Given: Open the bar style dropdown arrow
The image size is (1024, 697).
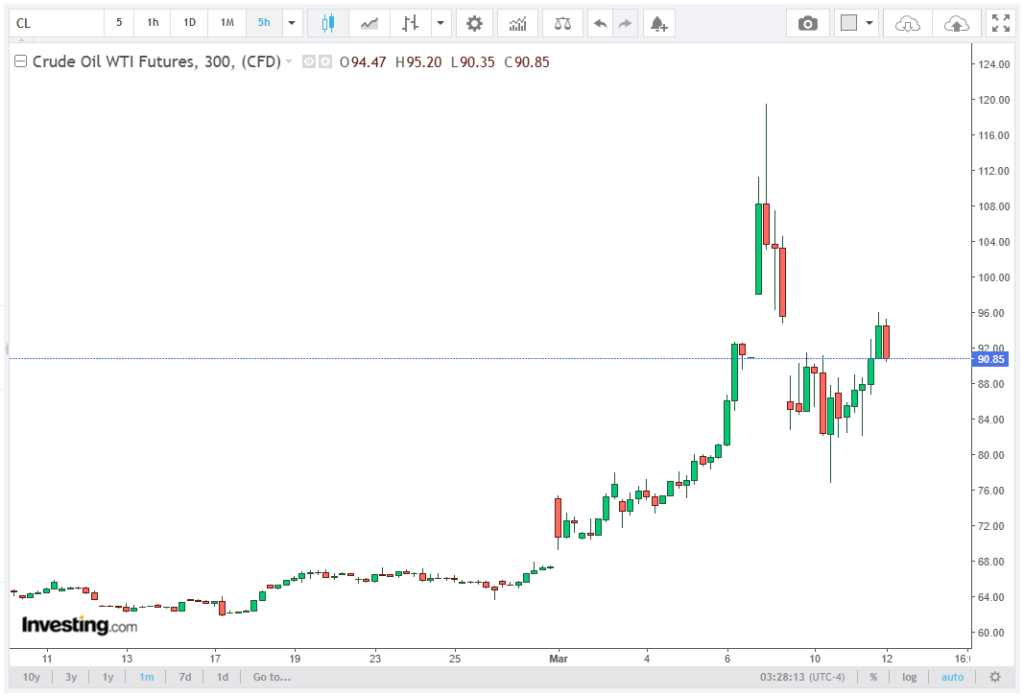Looking at the screenshot, I should click(x=439, y=22).
